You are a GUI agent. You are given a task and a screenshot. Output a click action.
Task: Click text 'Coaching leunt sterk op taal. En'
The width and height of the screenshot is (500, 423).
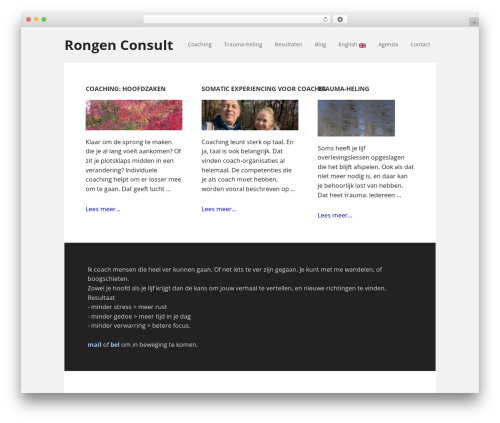[x=247, y=142]
